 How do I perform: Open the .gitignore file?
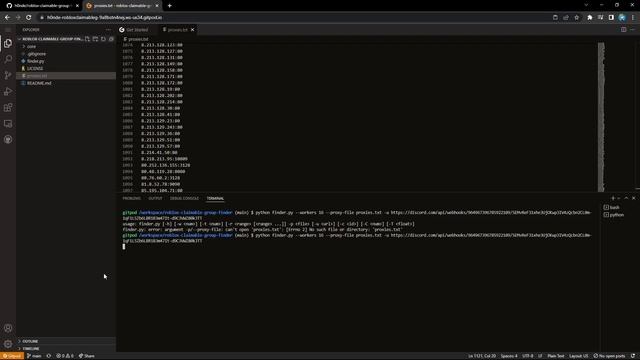[36, 54]
